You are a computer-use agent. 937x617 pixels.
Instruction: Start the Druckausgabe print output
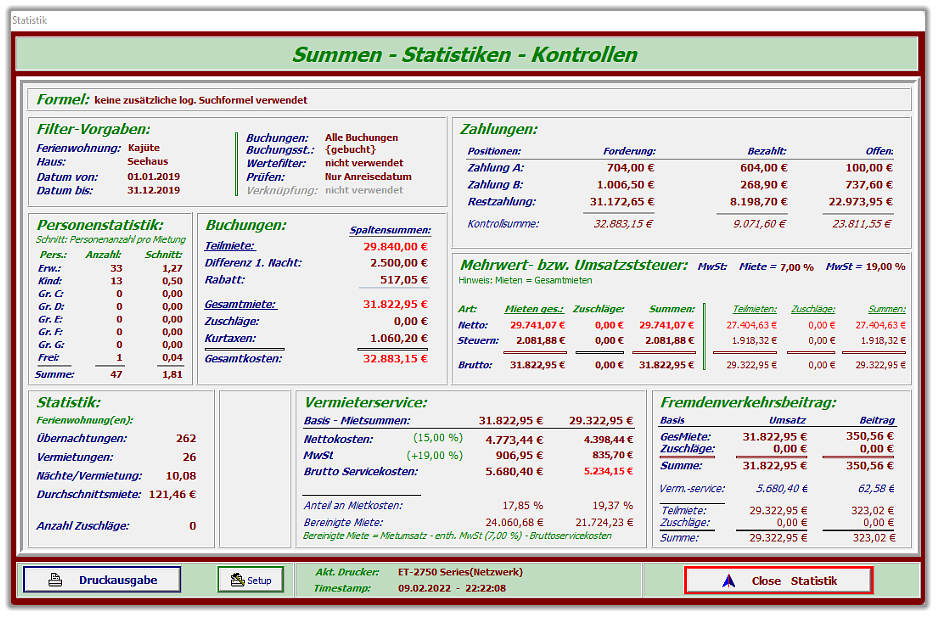102,580
